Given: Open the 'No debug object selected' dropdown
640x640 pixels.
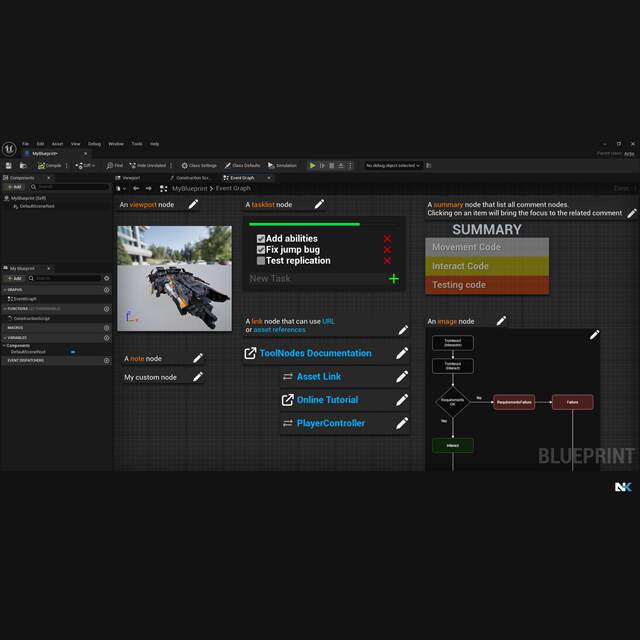Looking at the screenshot, I should click(393, 165).
